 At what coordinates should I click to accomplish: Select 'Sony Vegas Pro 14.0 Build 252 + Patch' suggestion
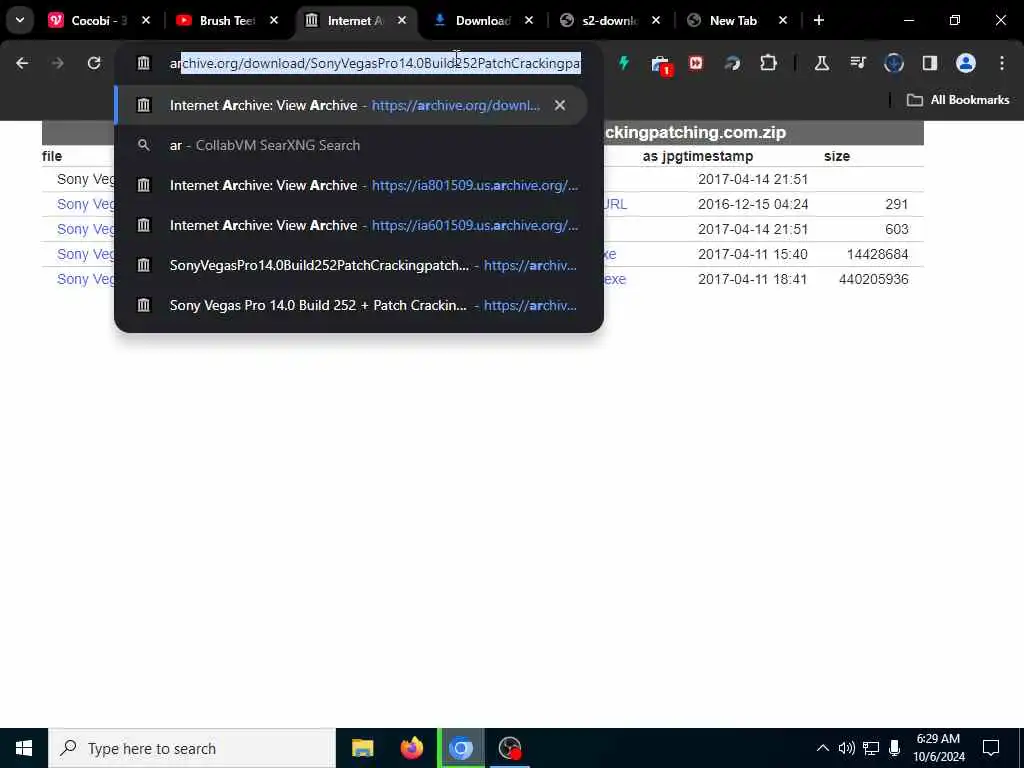(358, 305)
